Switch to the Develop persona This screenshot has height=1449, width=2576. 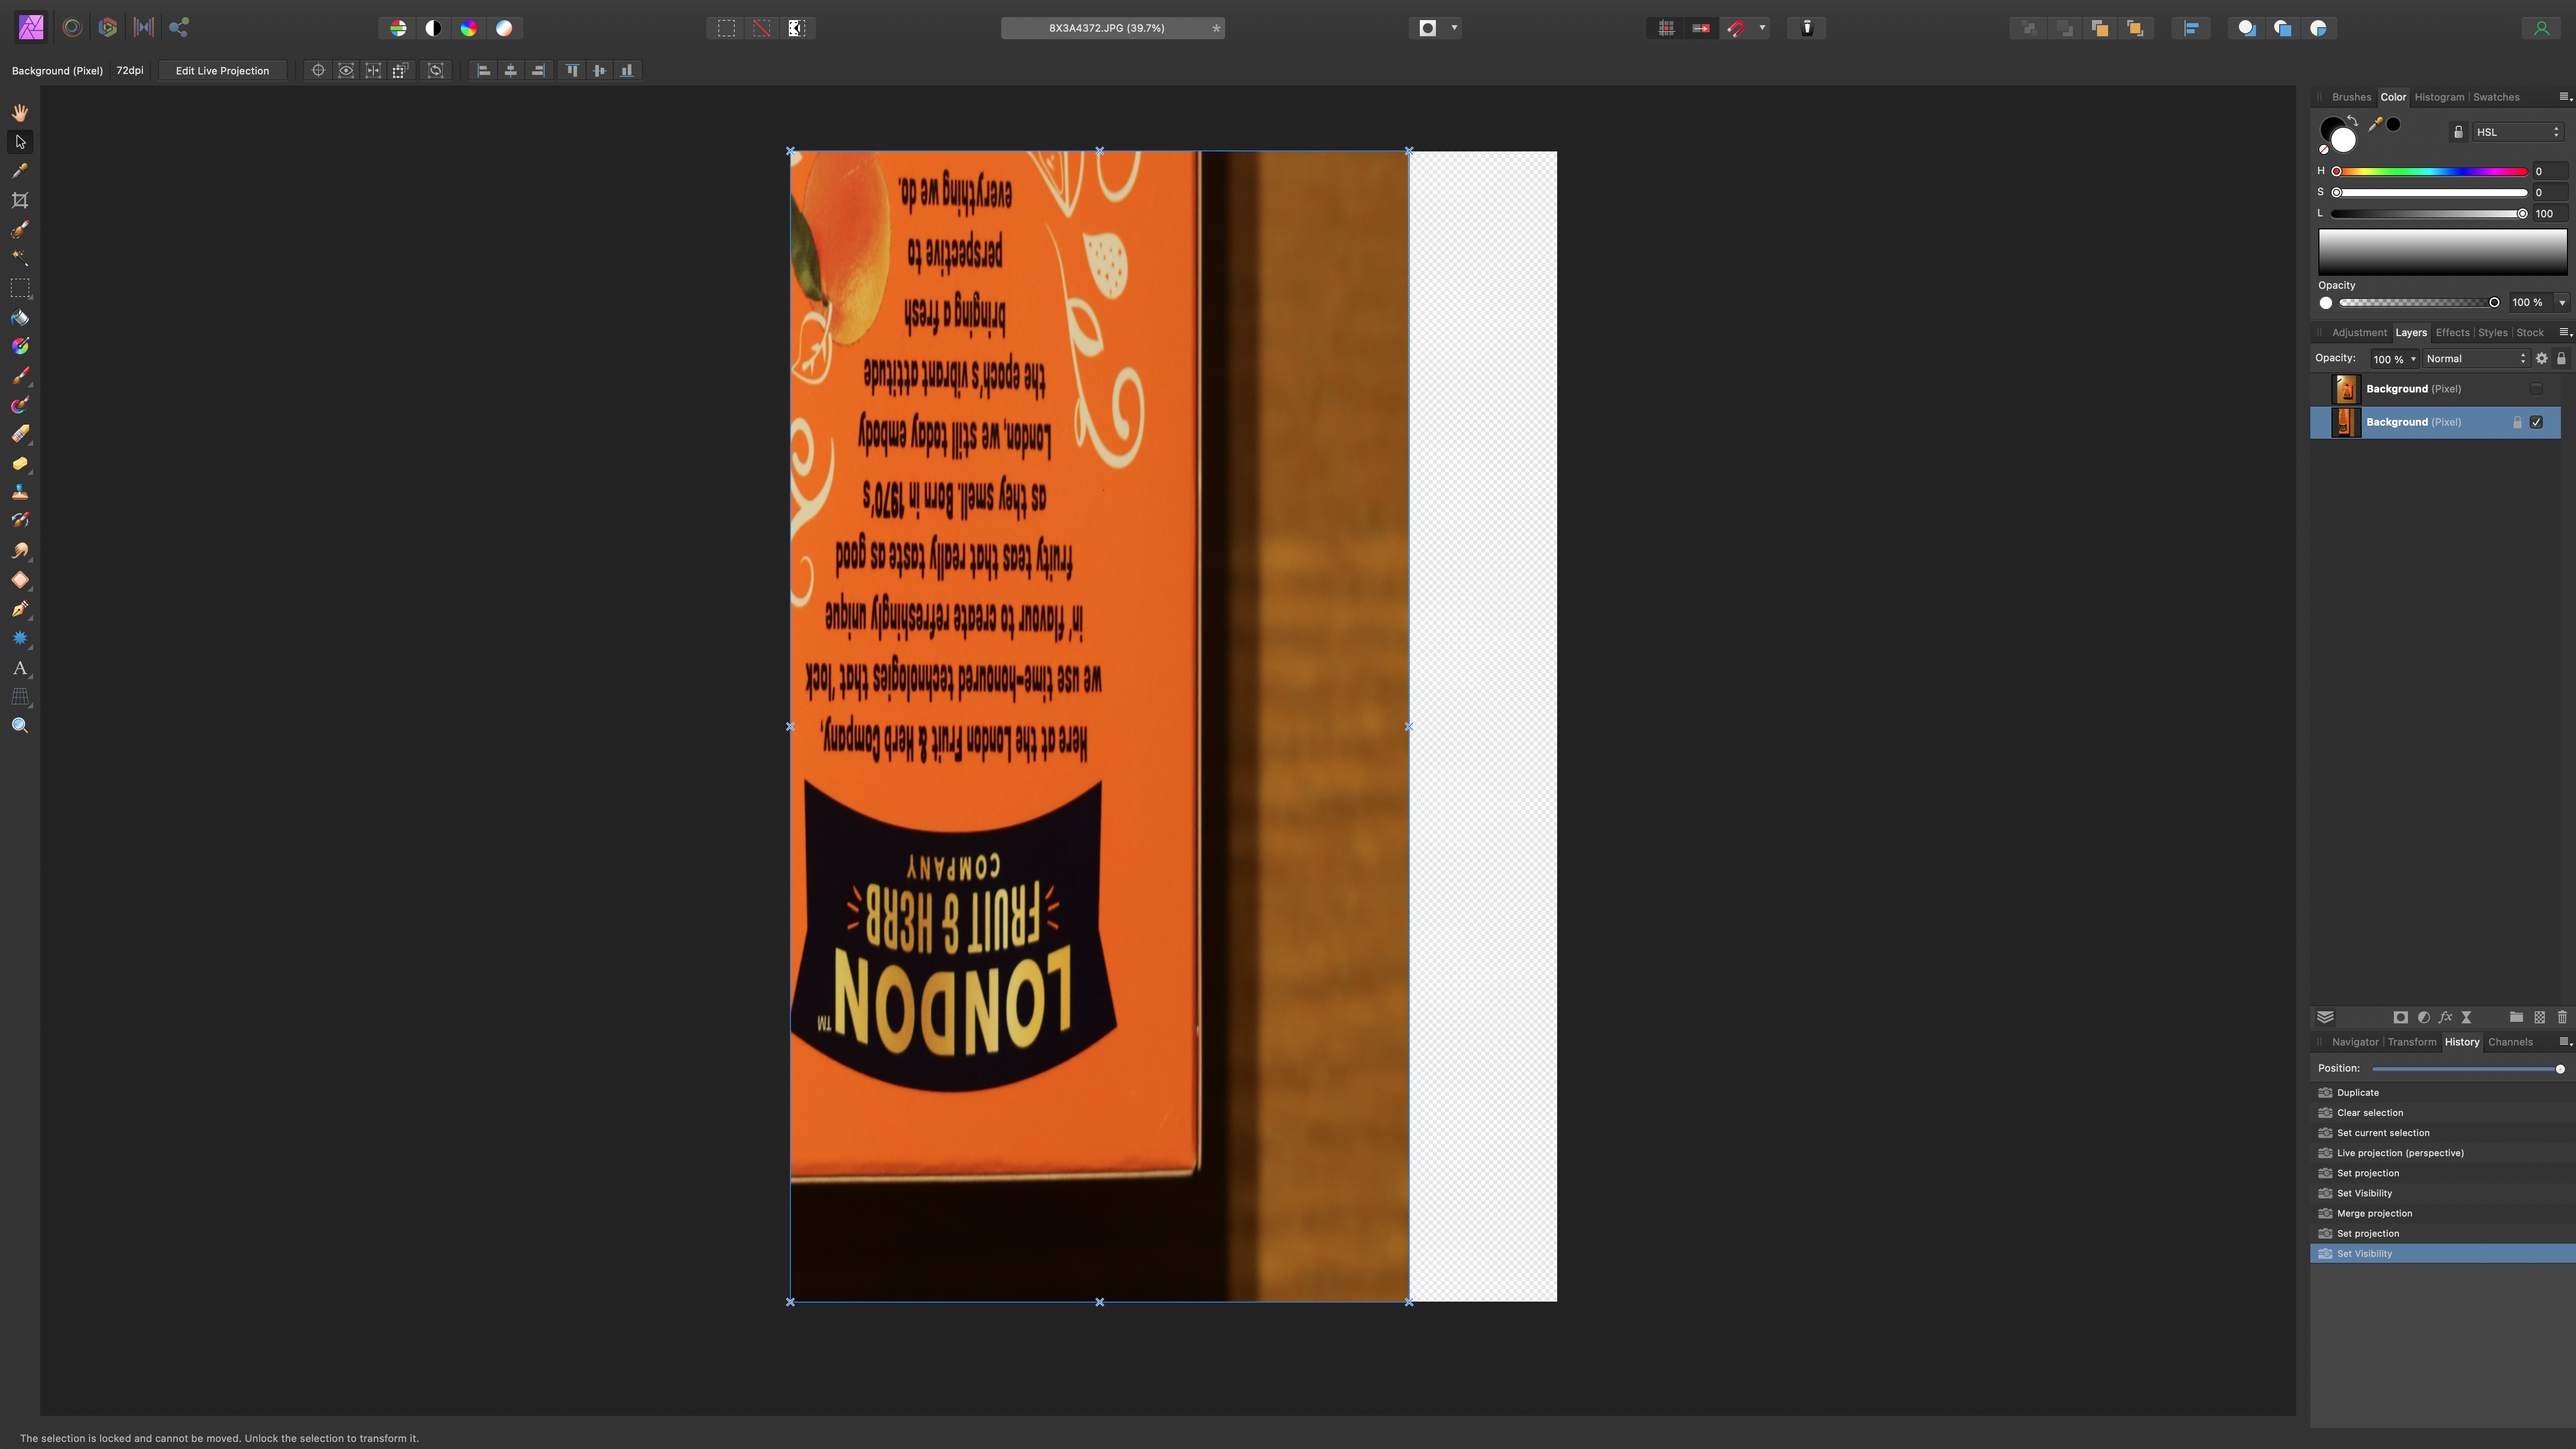[x=108, y=28]
